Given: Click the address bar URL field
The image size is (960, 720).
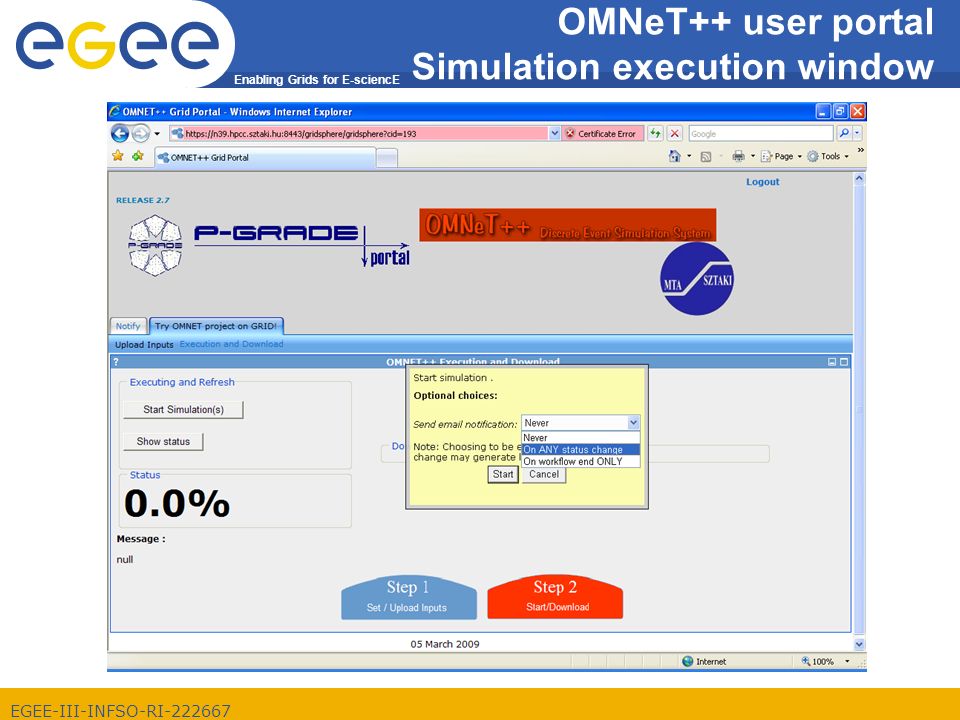Looking at the screenshot, I should (358, 133).
